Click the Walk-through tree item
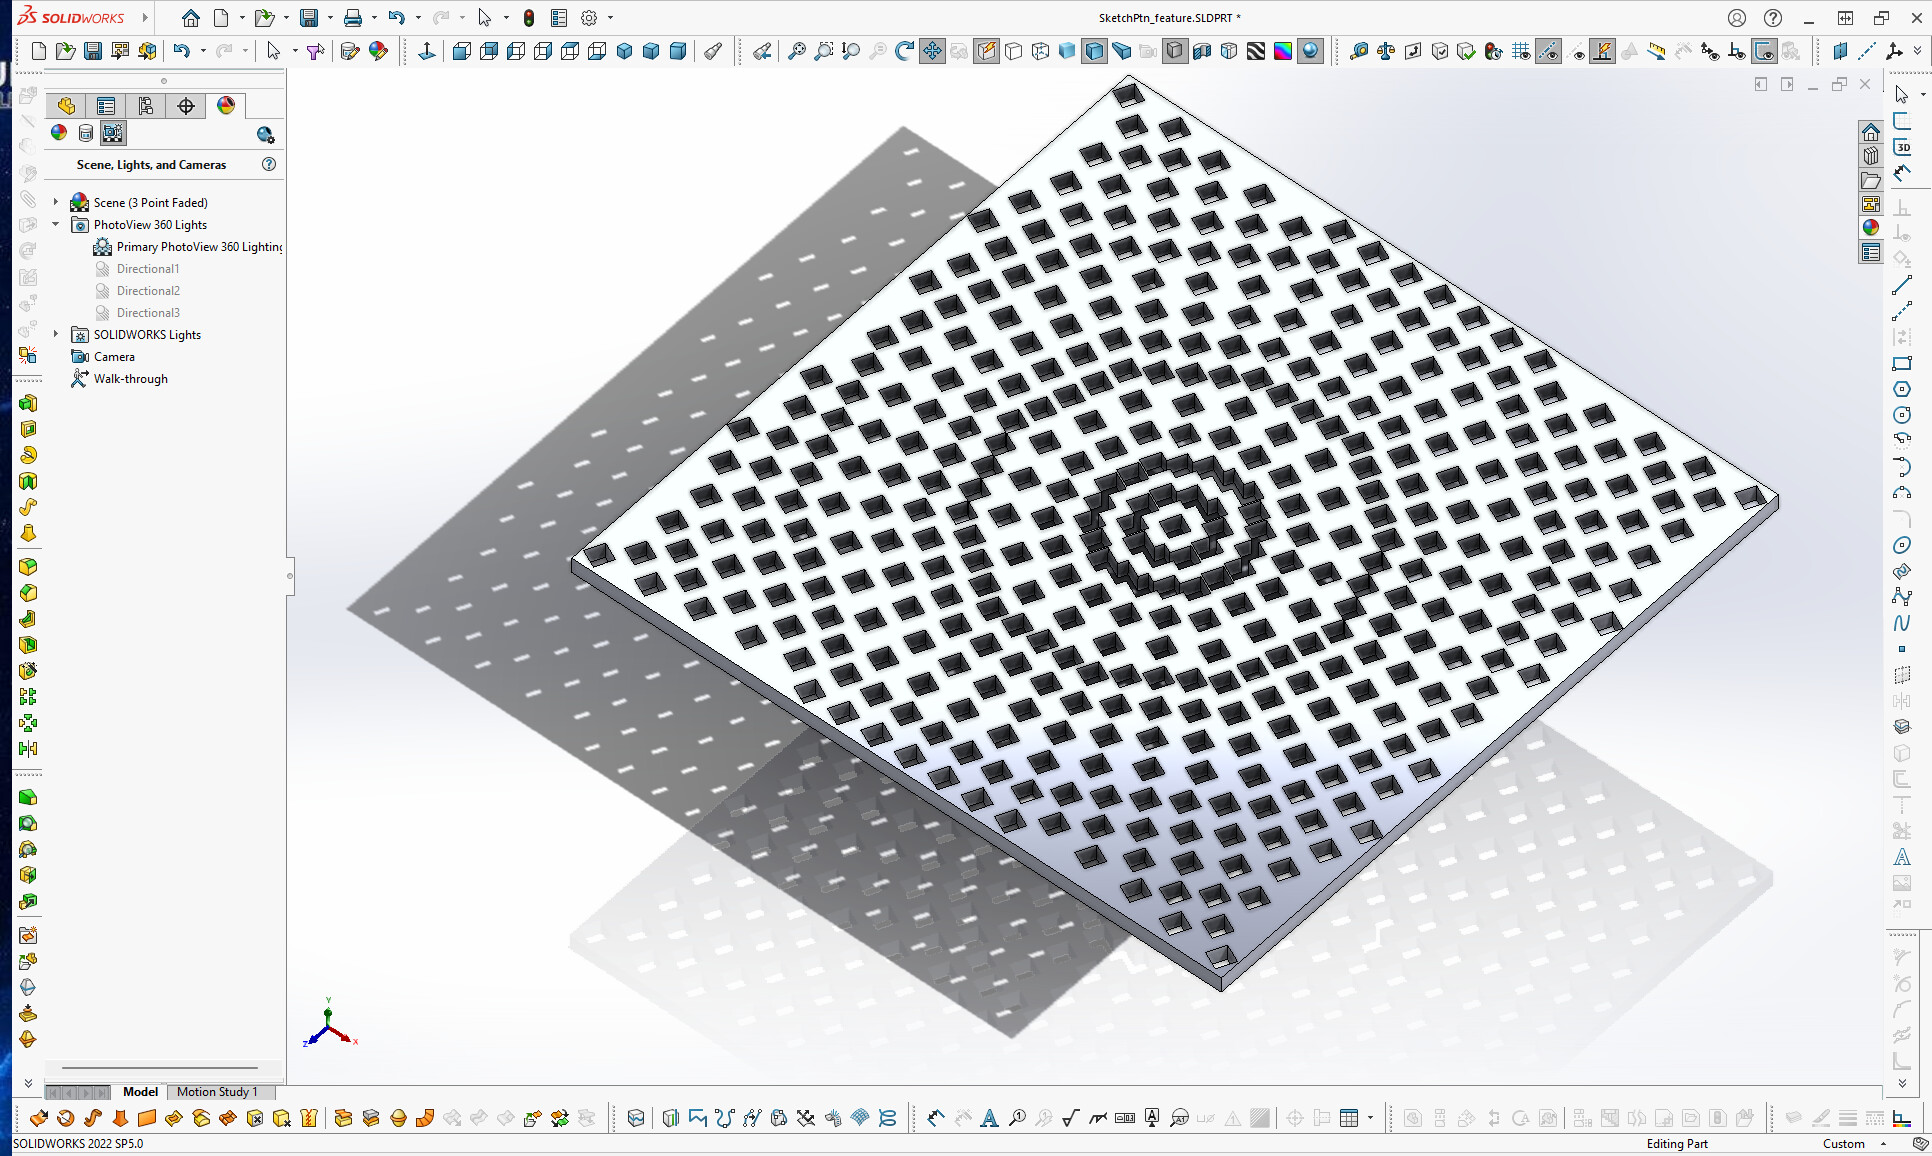This screenshot has height=1156, width=1932. (130, 379)
